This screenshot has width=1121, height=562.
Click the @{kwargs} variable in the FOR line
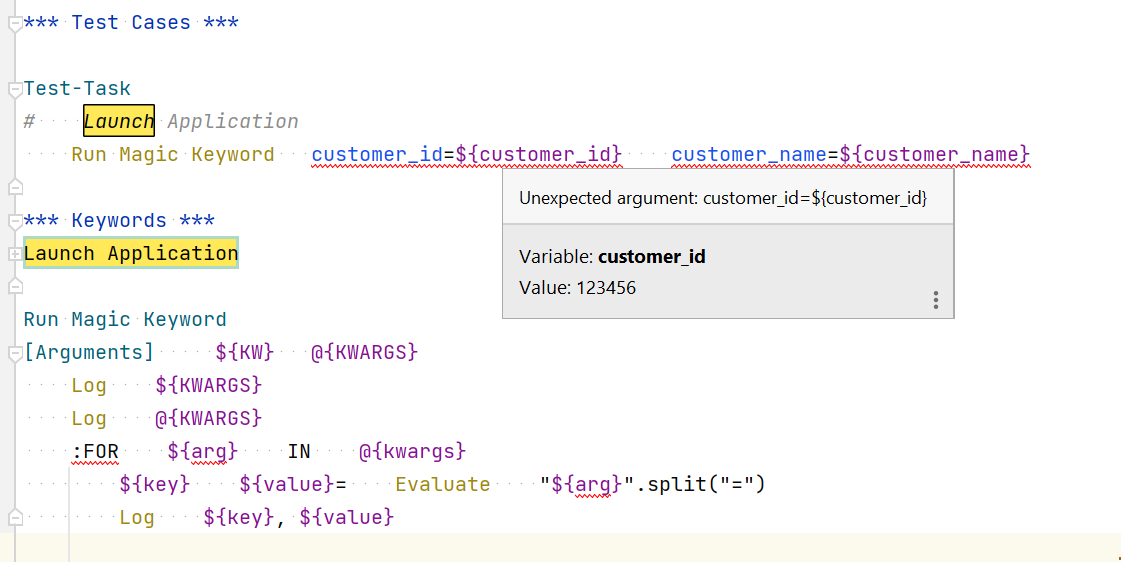pos(412,452)
